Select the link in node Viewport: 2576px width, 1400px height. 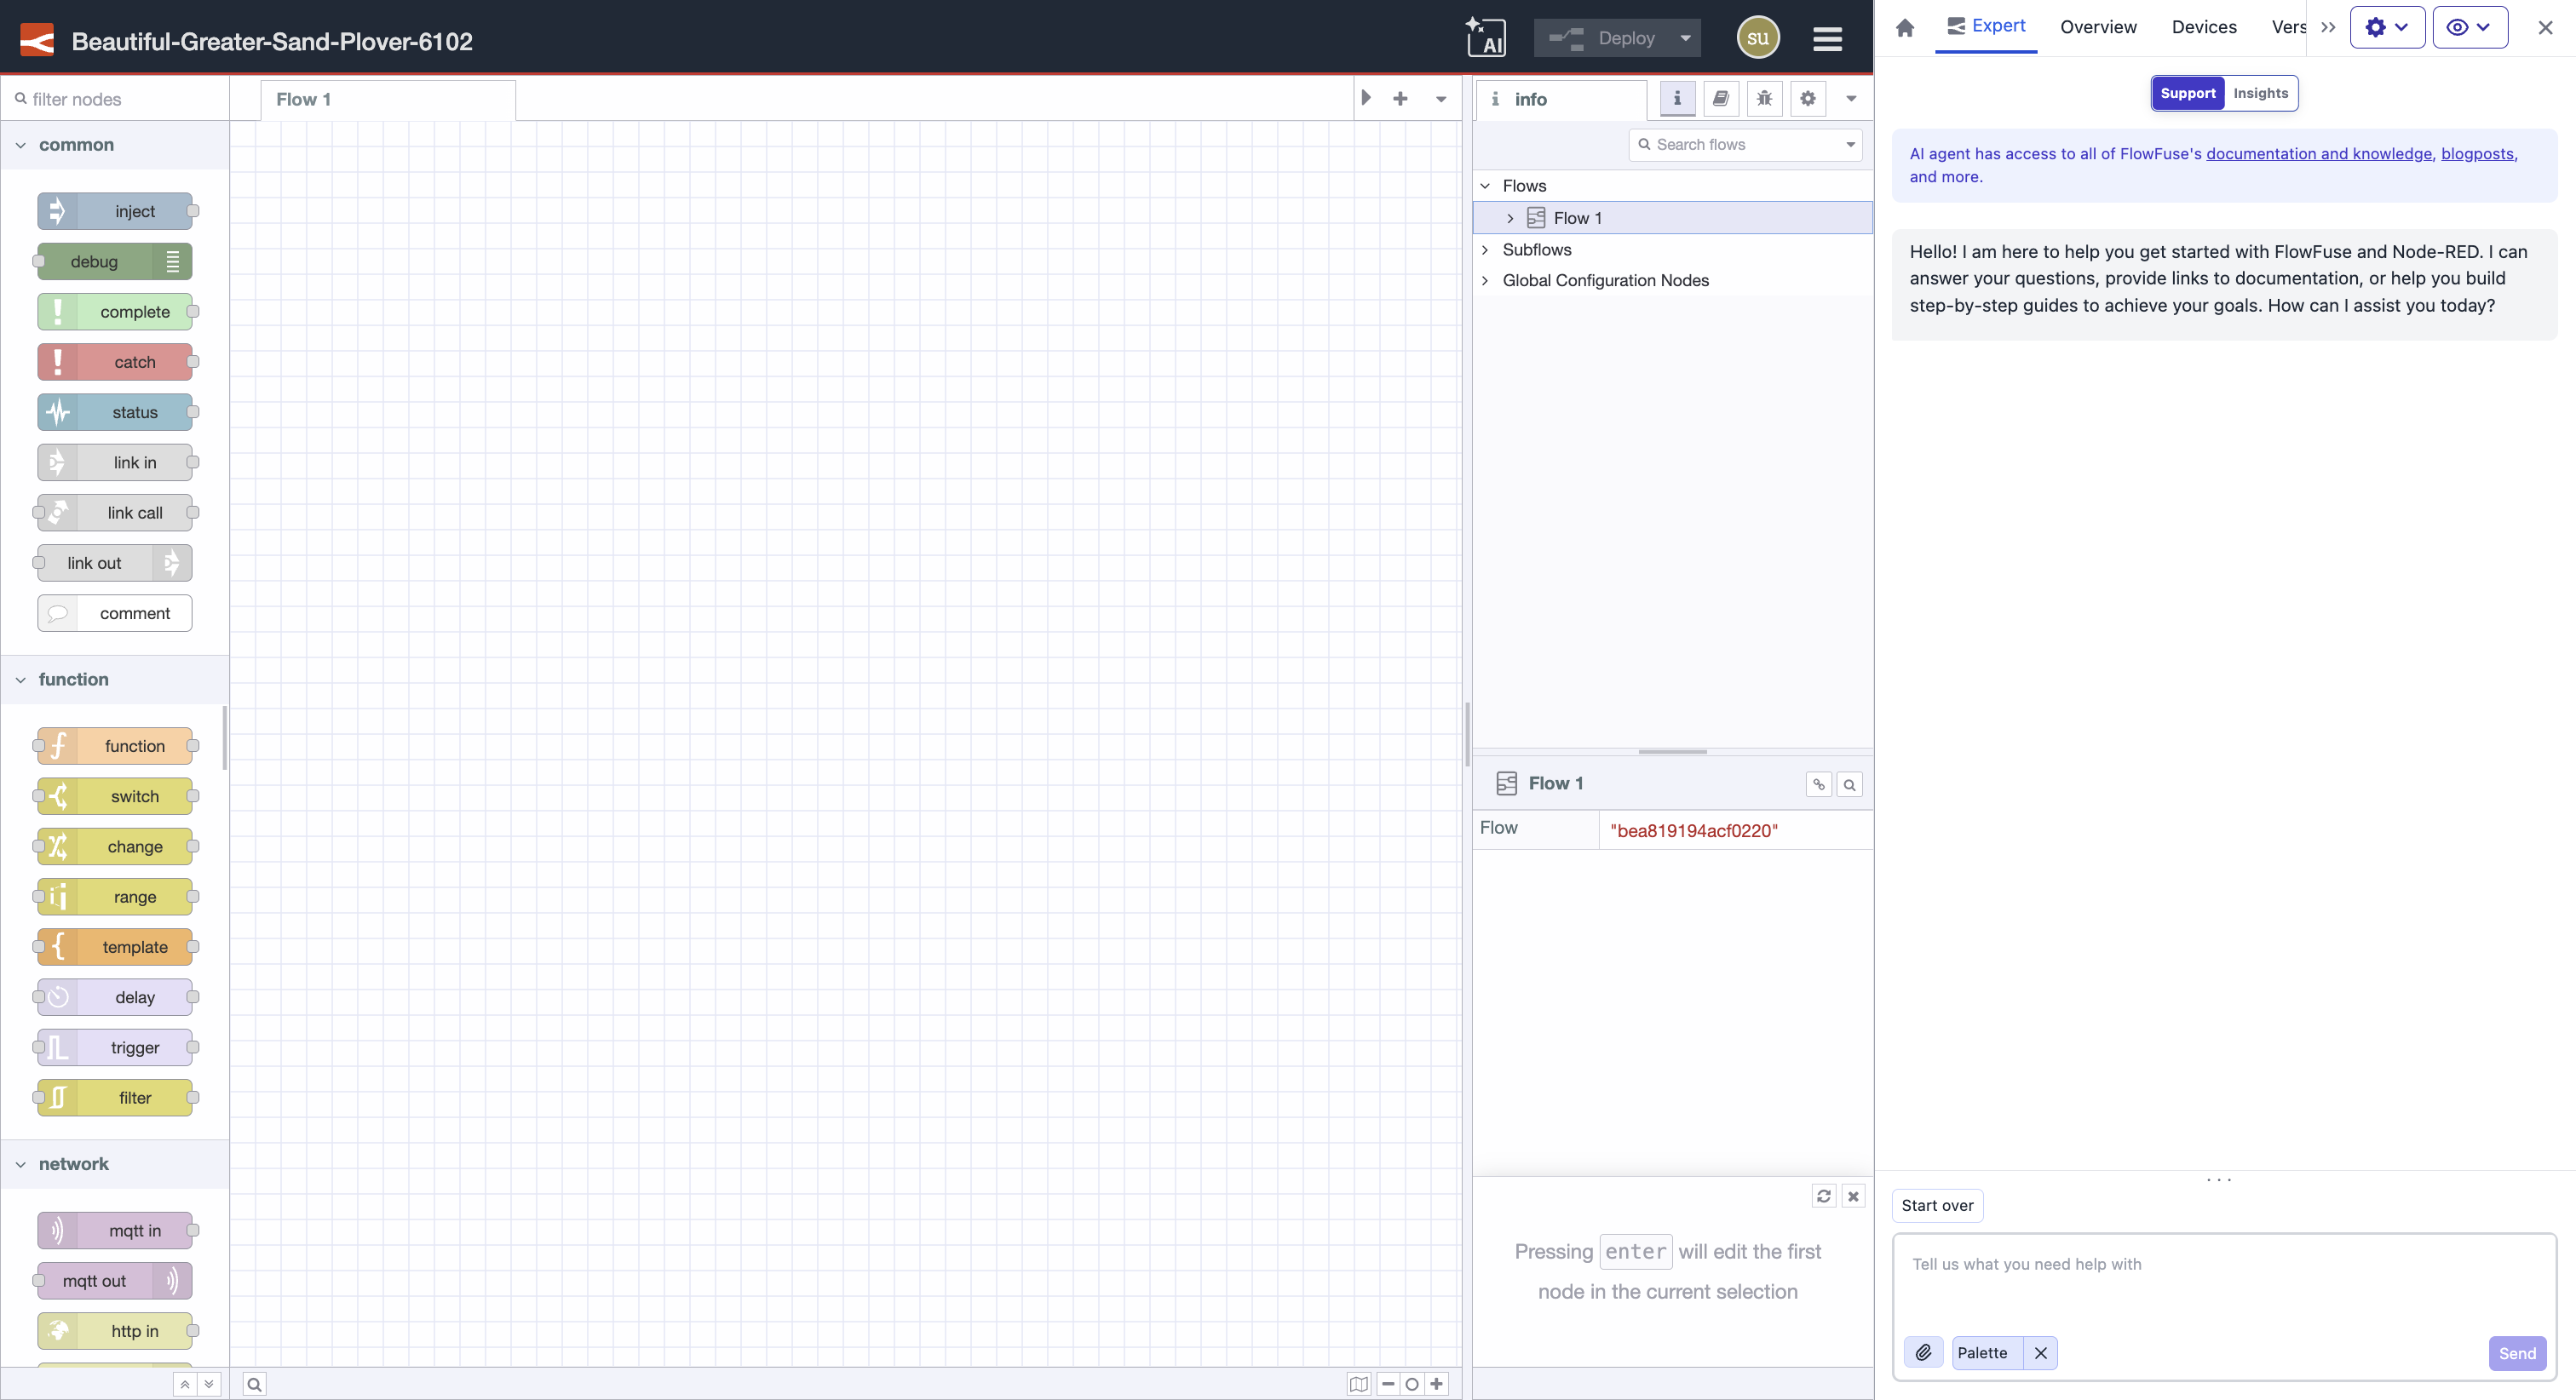116,462
